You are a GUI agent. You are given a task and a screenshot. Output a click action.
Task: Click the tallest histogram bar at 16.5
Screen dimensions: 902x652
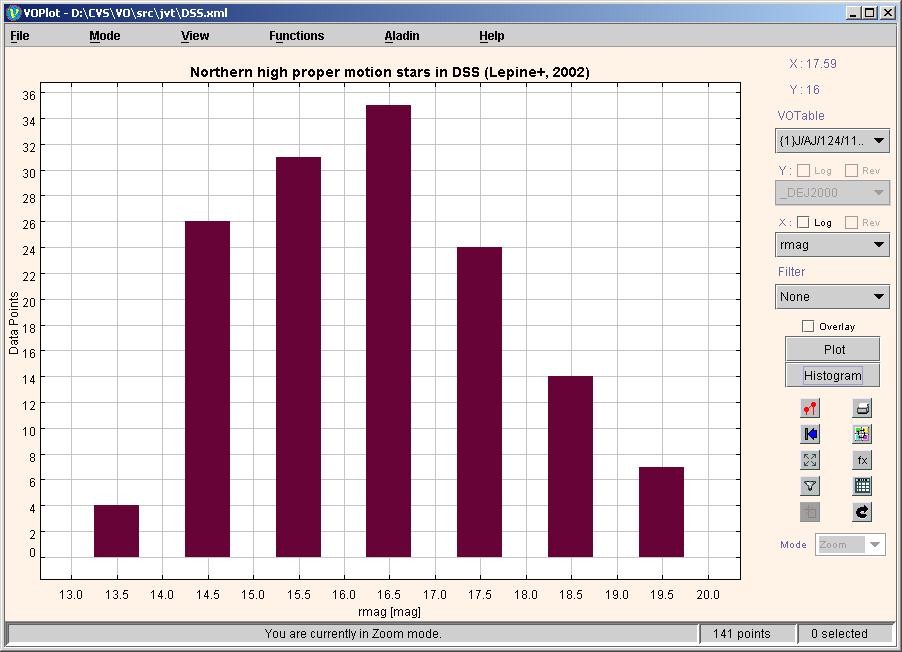(388, 330)
